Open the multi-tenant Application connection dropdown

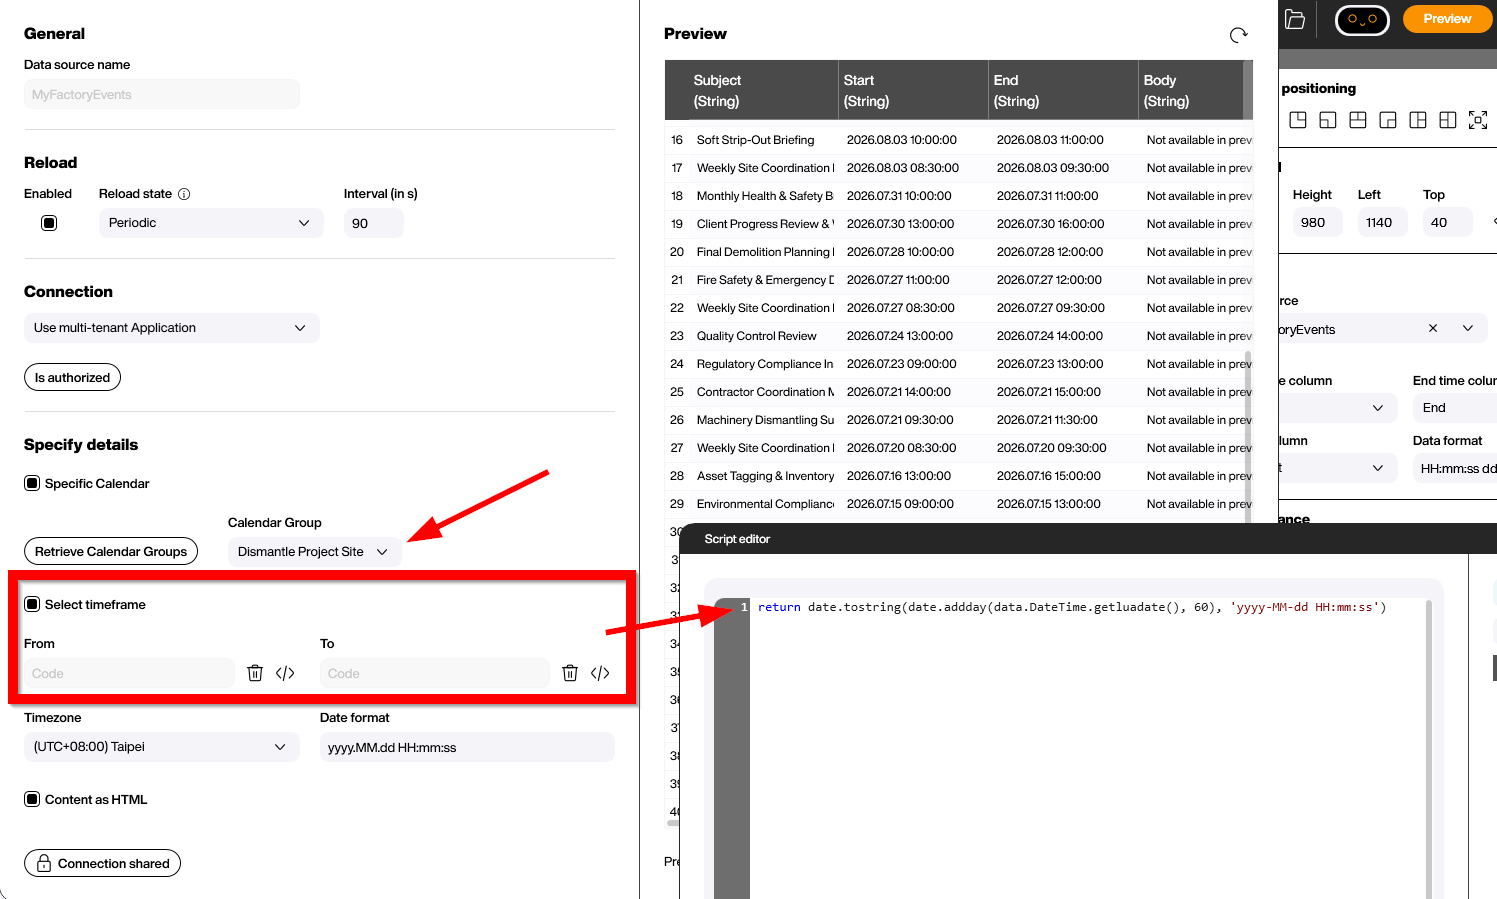(x=172, y=328)
